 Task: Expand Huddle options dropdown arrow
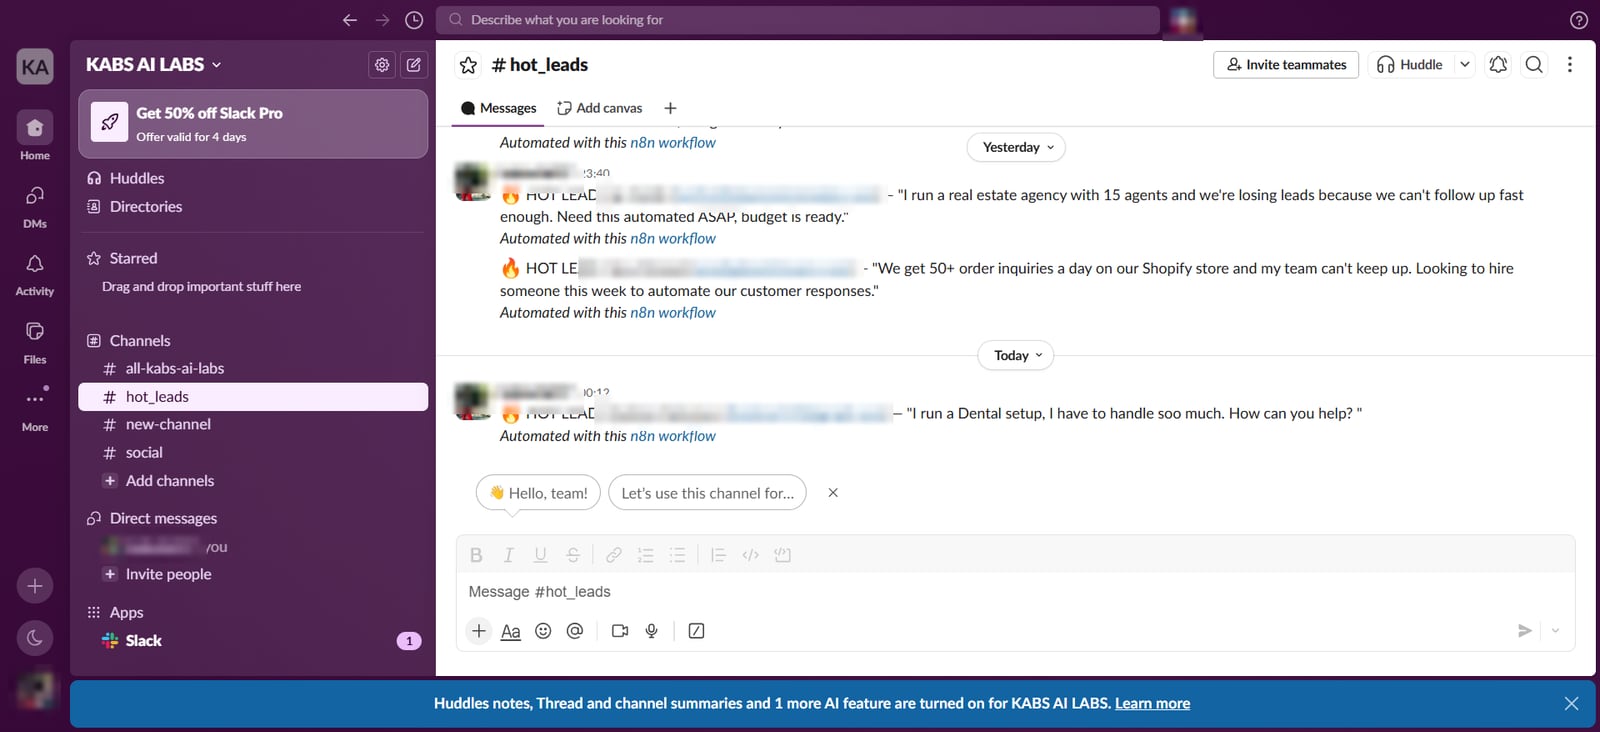pos(1465,65)
